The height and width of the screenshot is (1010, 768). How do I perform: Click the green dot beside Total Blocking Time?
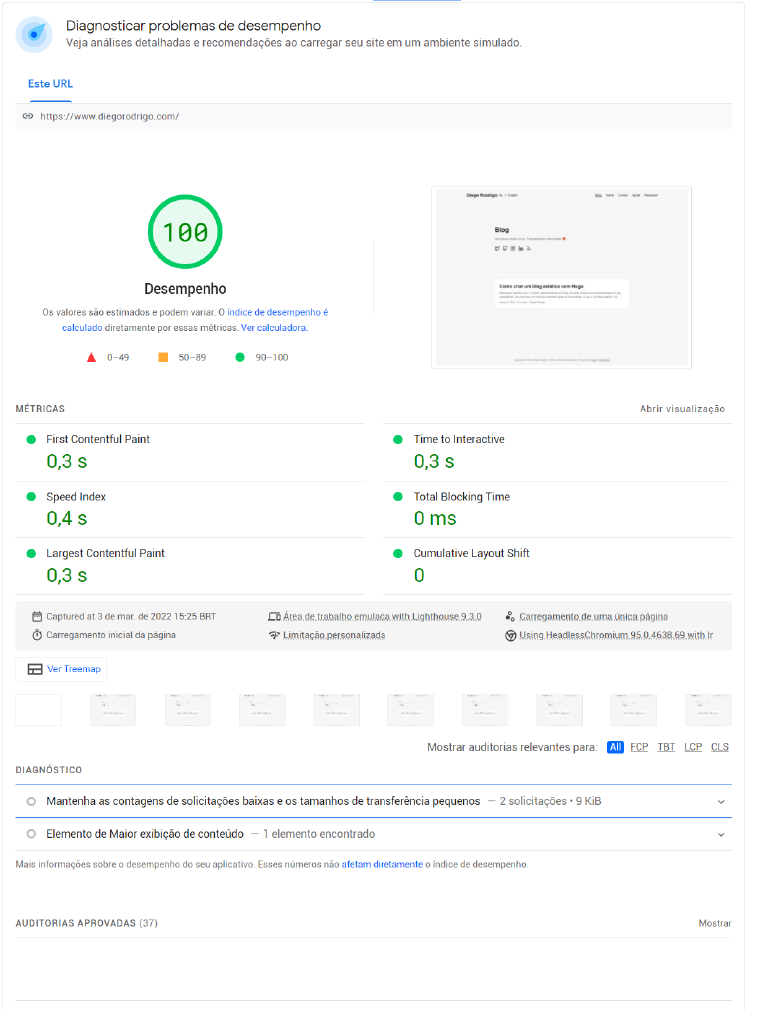tap(398, 497)
